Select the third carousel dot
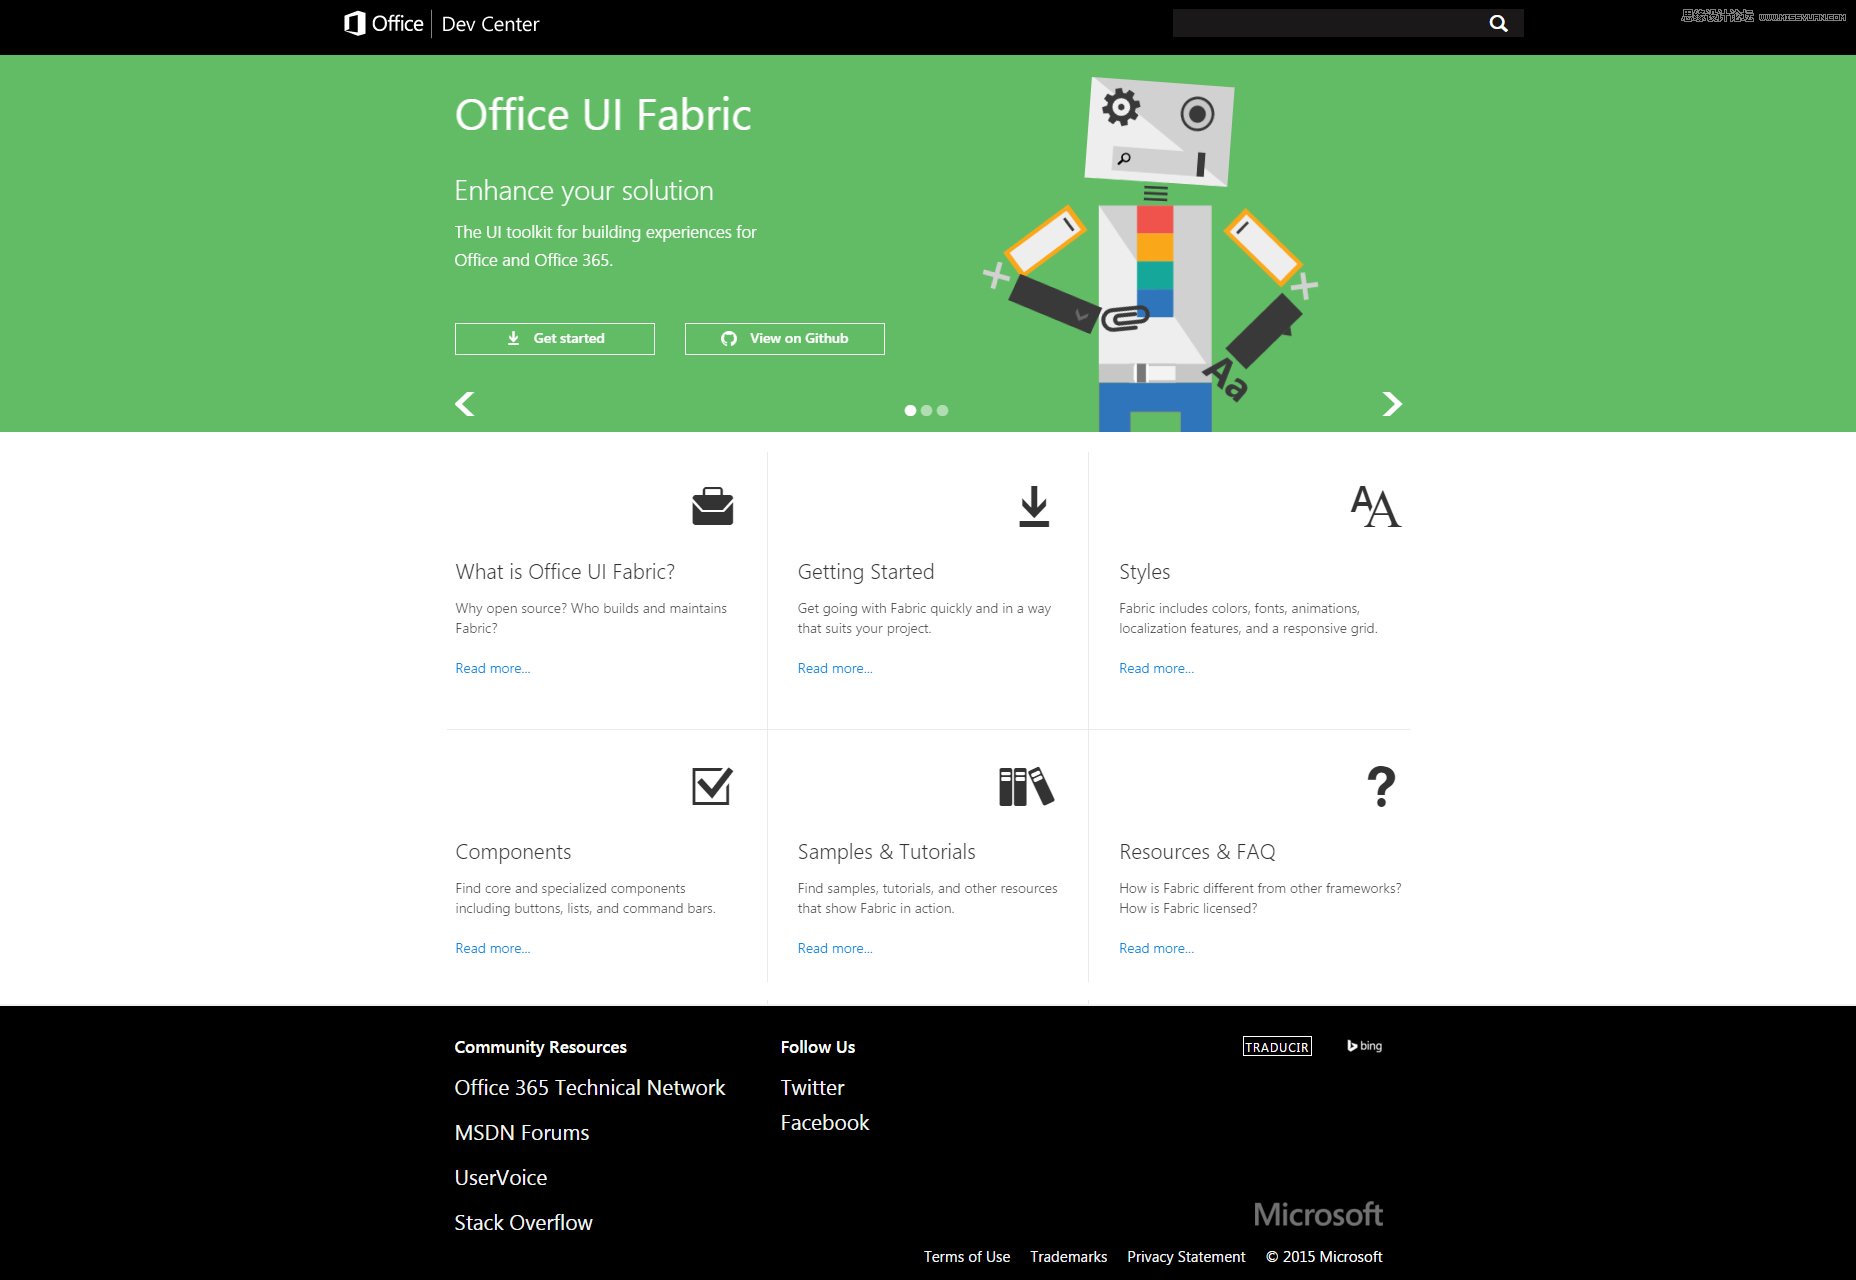1856x1280 pixels. 942,410
